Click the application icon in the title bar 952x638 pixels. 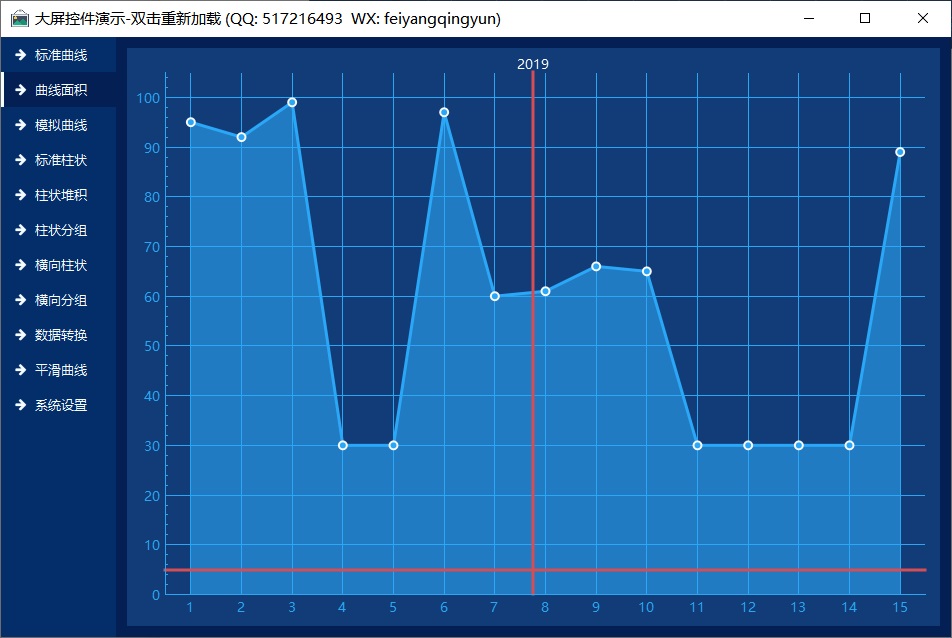coord(19,19)
